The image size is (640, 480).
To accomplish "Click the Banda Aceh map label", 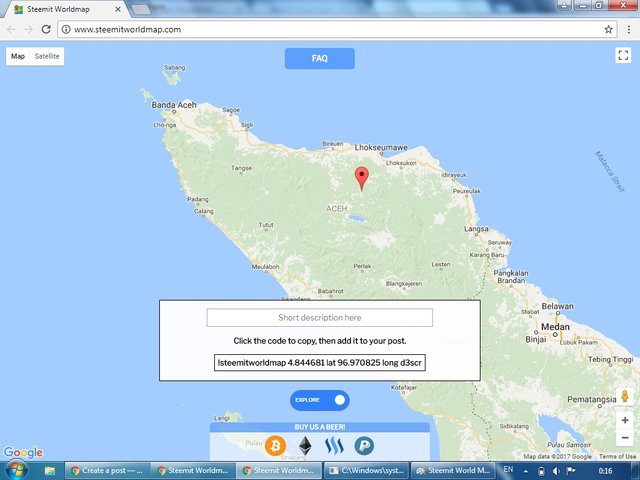I will click(x=174, y=105).
